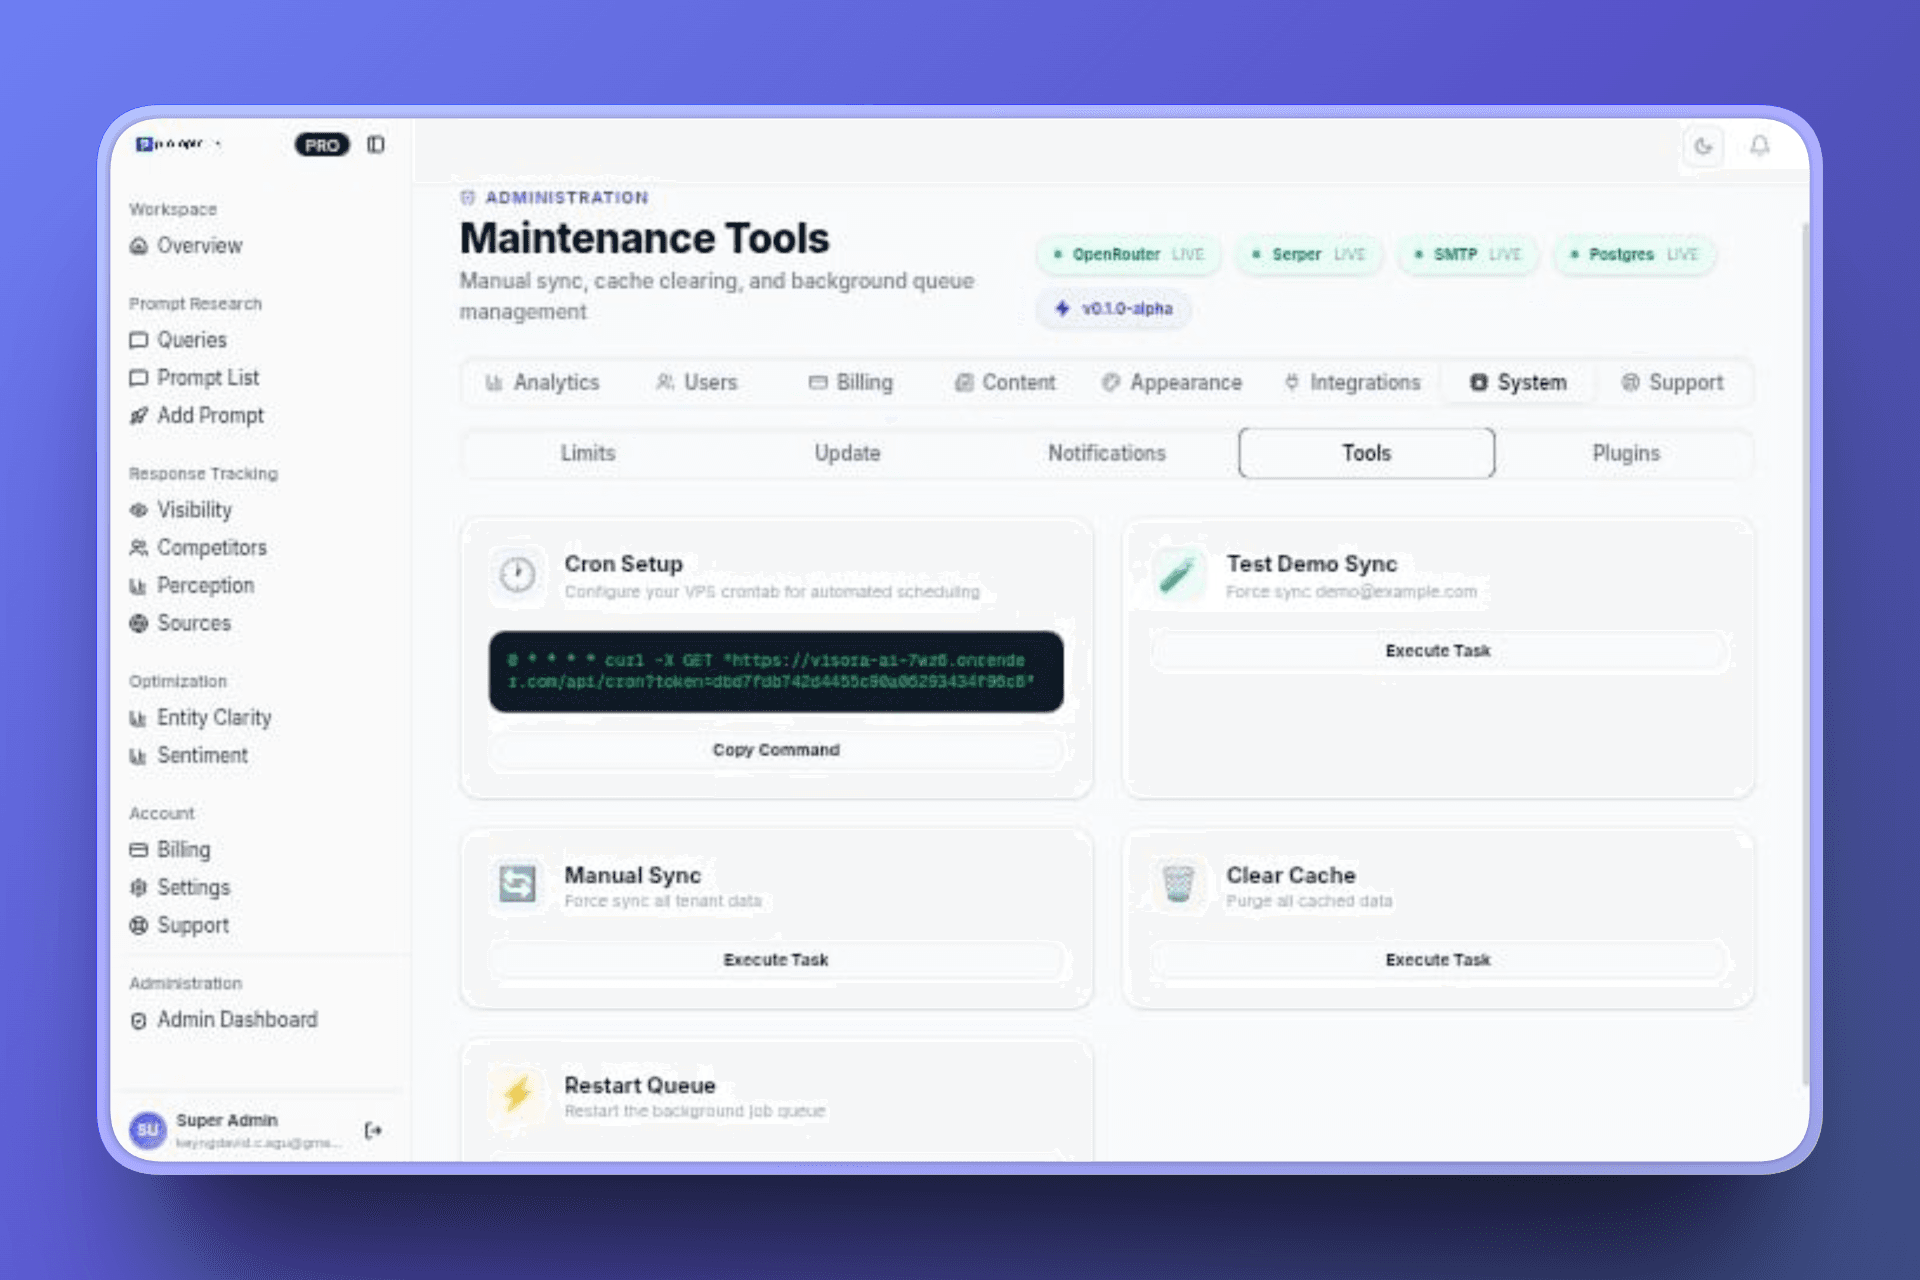Click the ADMINISTRATION breadcrumb label
The image size is (1920, 1280).
[x=567, y=198]
